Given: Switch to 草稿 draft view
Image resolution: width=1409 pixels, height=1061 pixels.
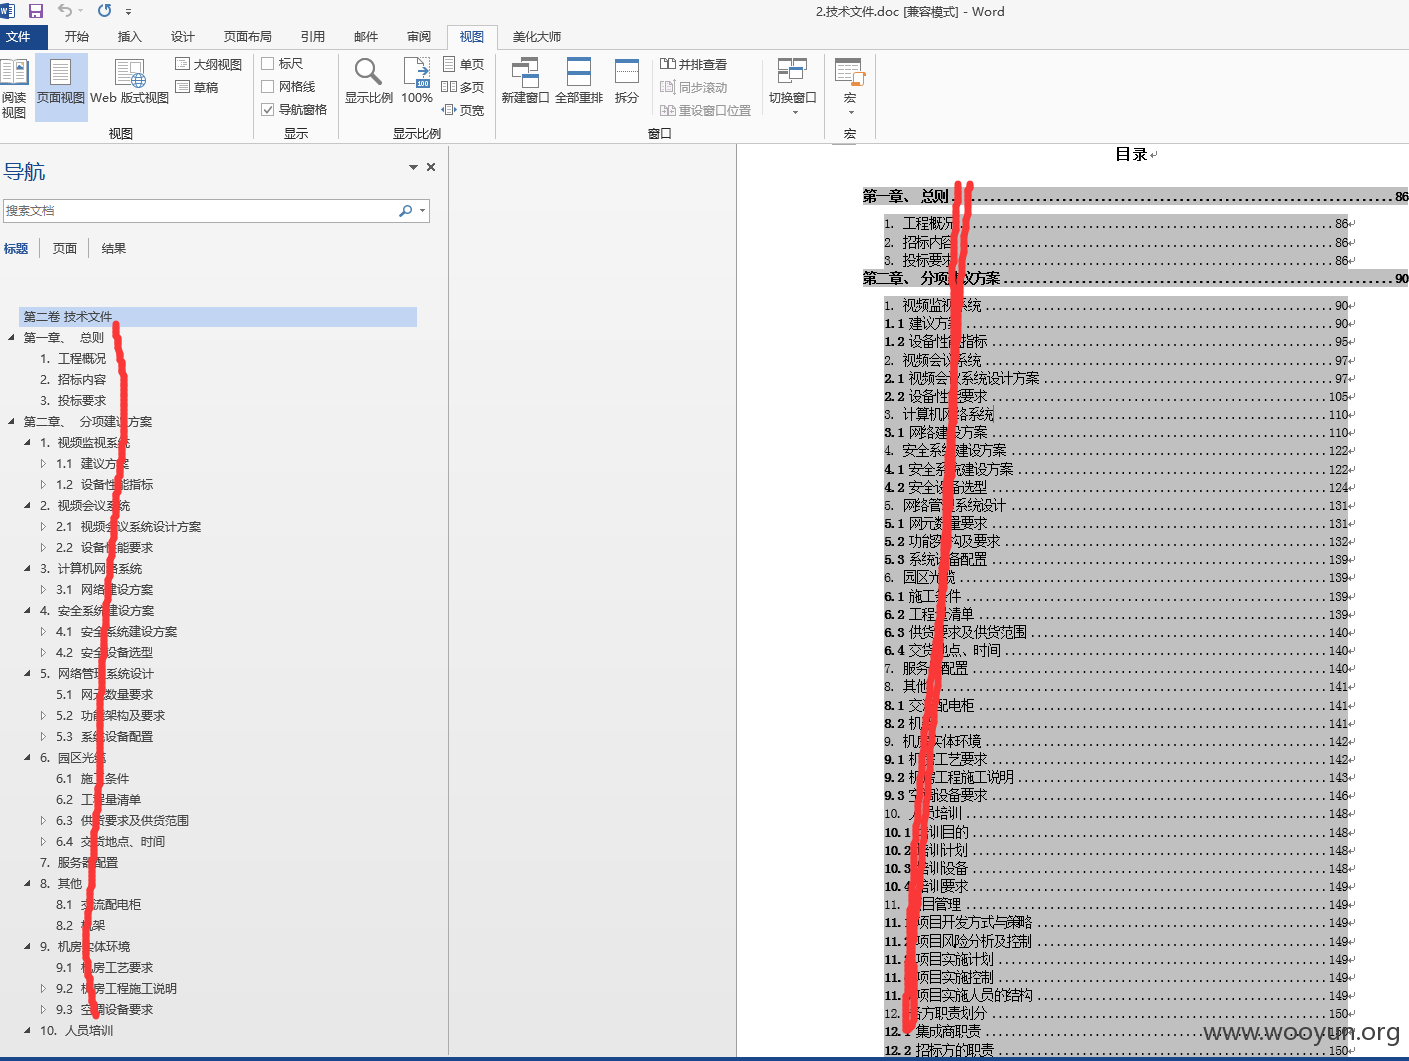Looking at the screenshot, I should tap(197, 88).
